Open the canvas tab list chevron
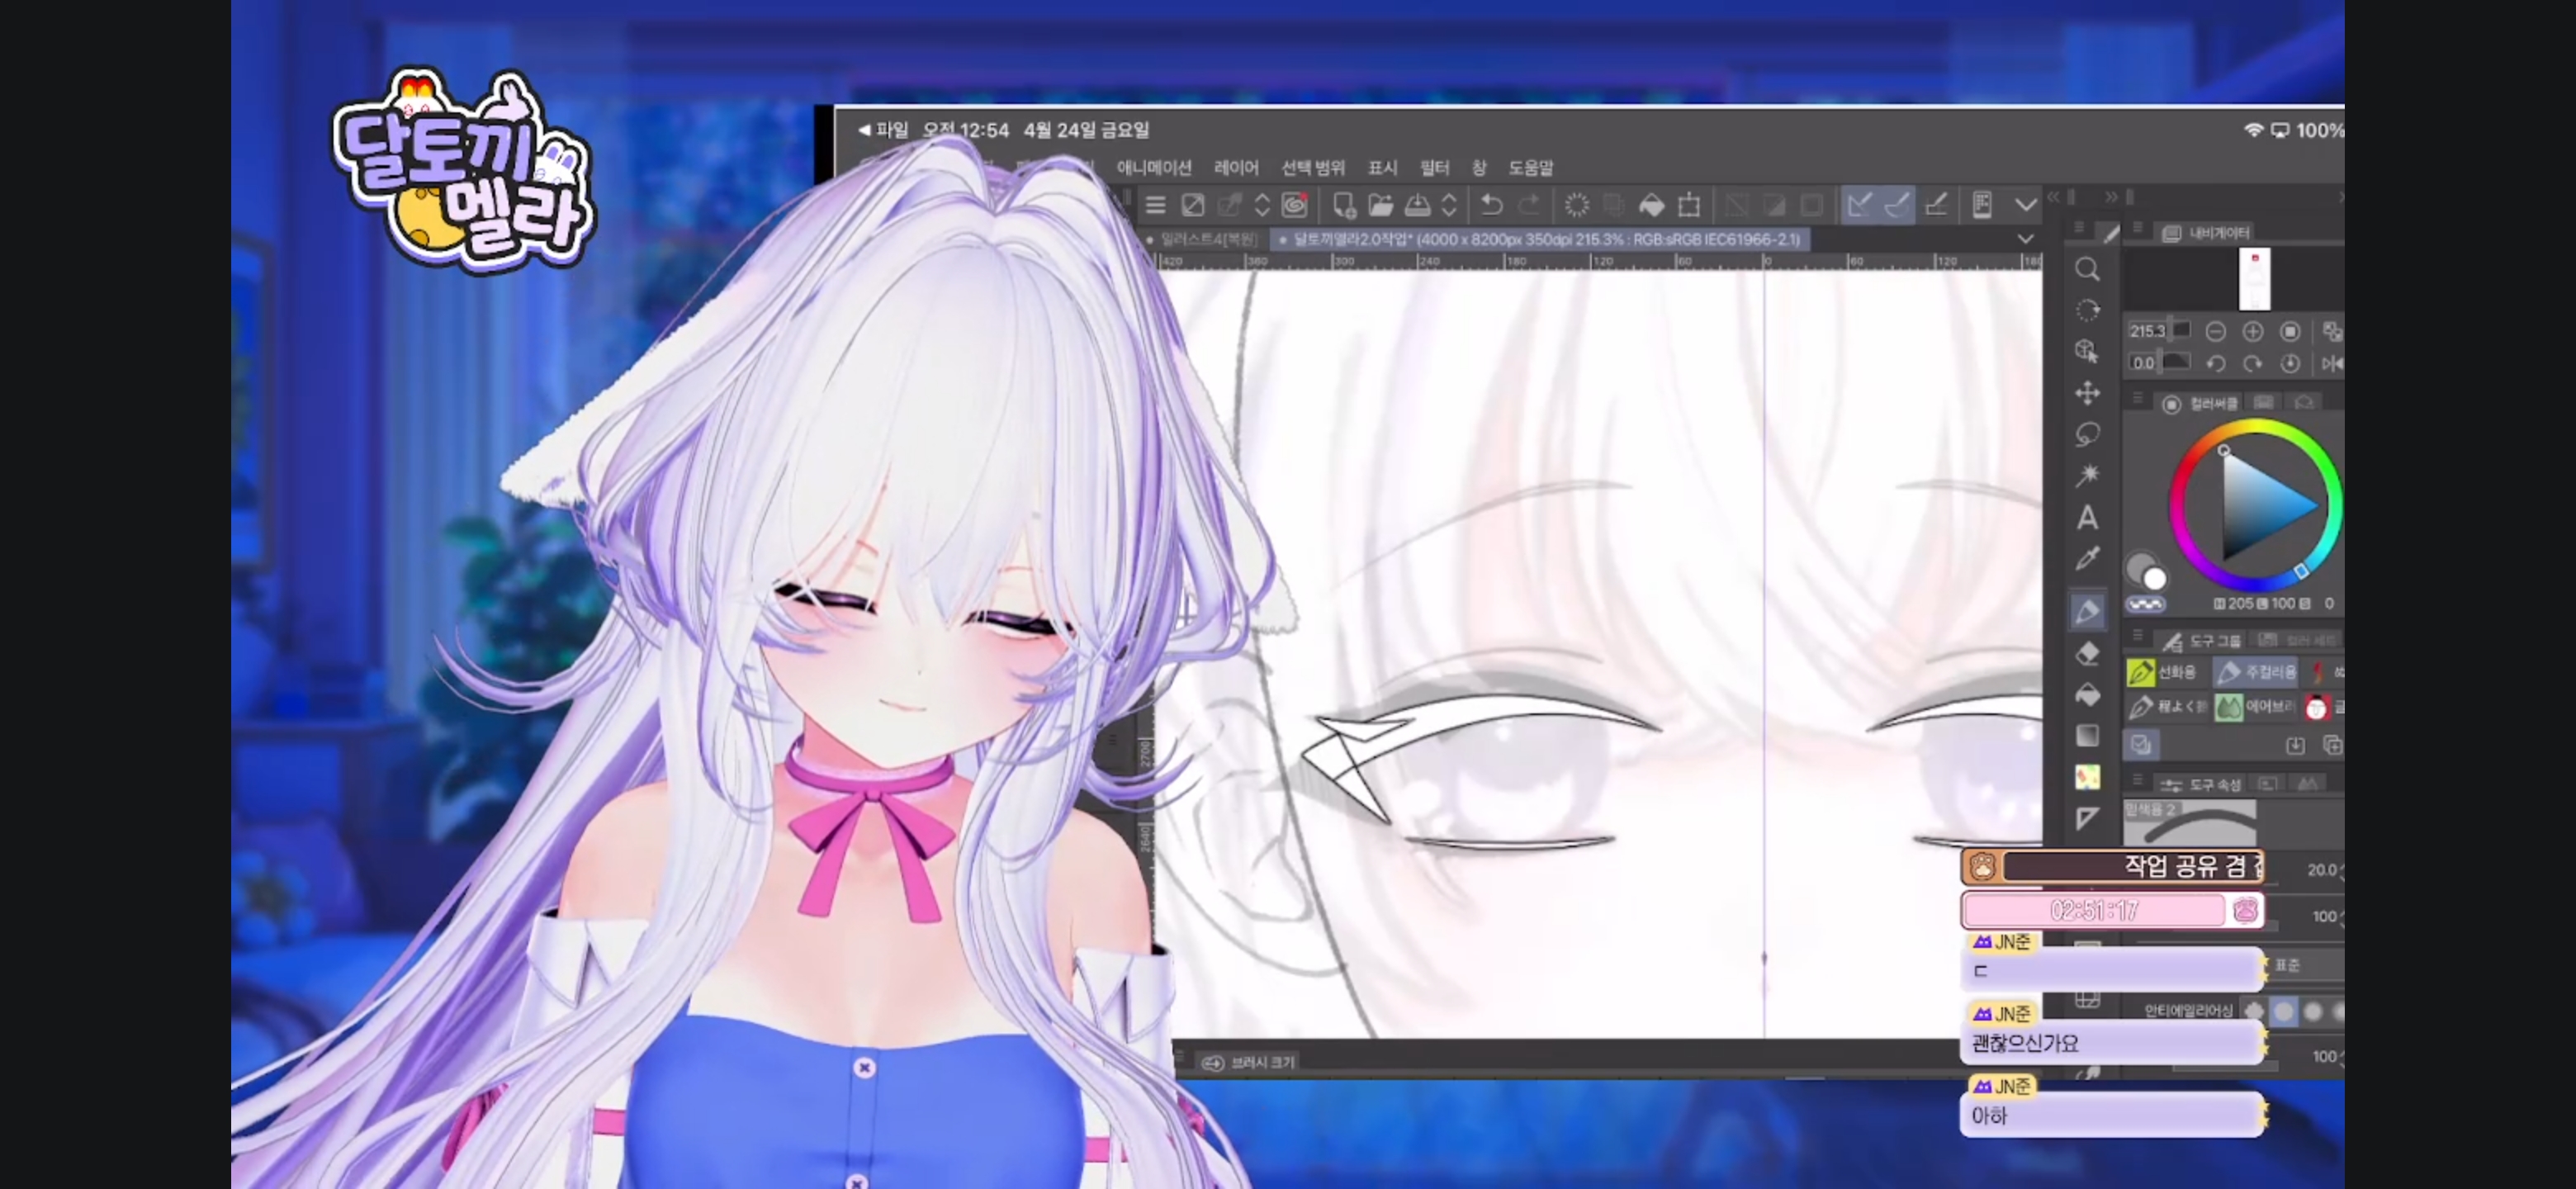The height and width of the screenshot is (1189, 2576). point(2025,239)
